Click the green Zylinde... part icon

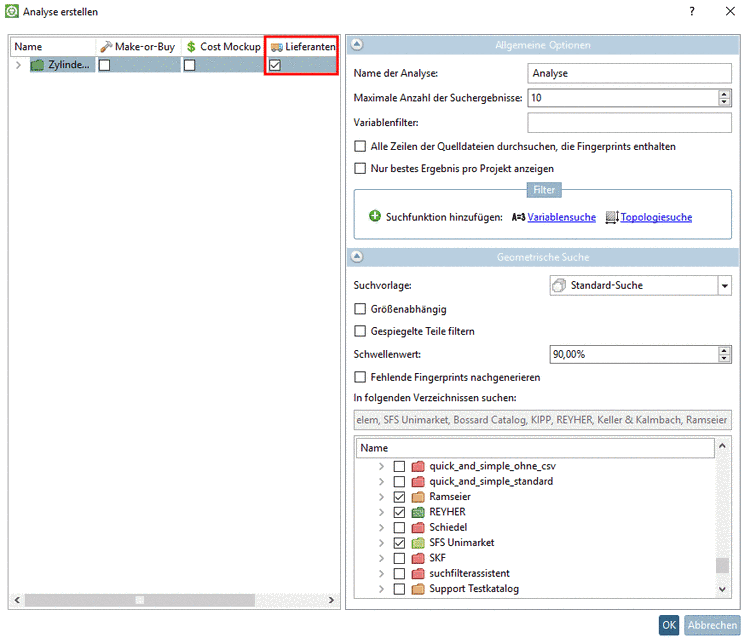[x=37, y=65]
